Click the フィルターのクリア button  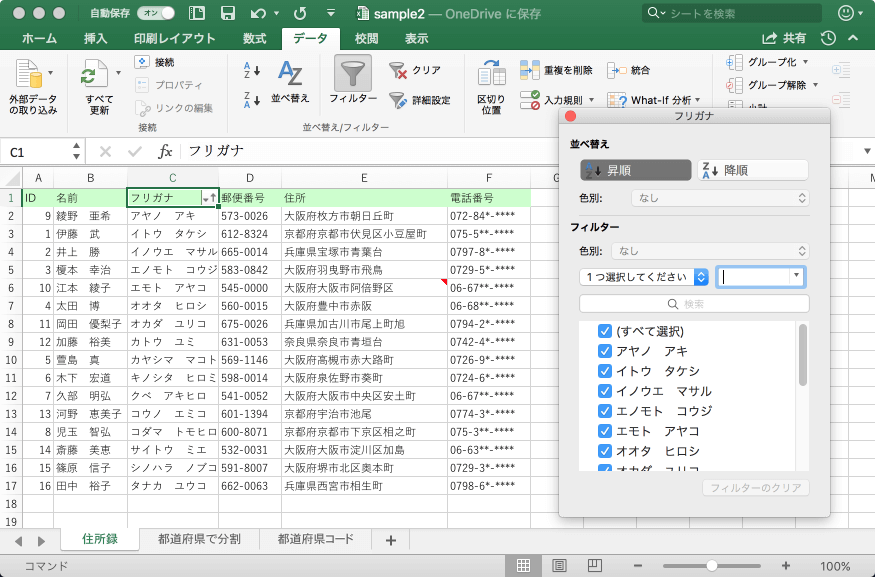point(756,488)
